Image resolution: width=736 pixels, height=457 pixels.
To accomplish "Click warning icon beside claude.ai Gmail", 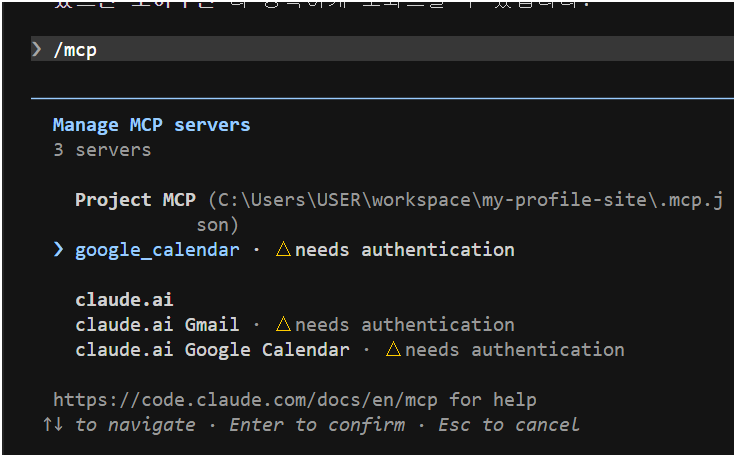I will 283,324.
